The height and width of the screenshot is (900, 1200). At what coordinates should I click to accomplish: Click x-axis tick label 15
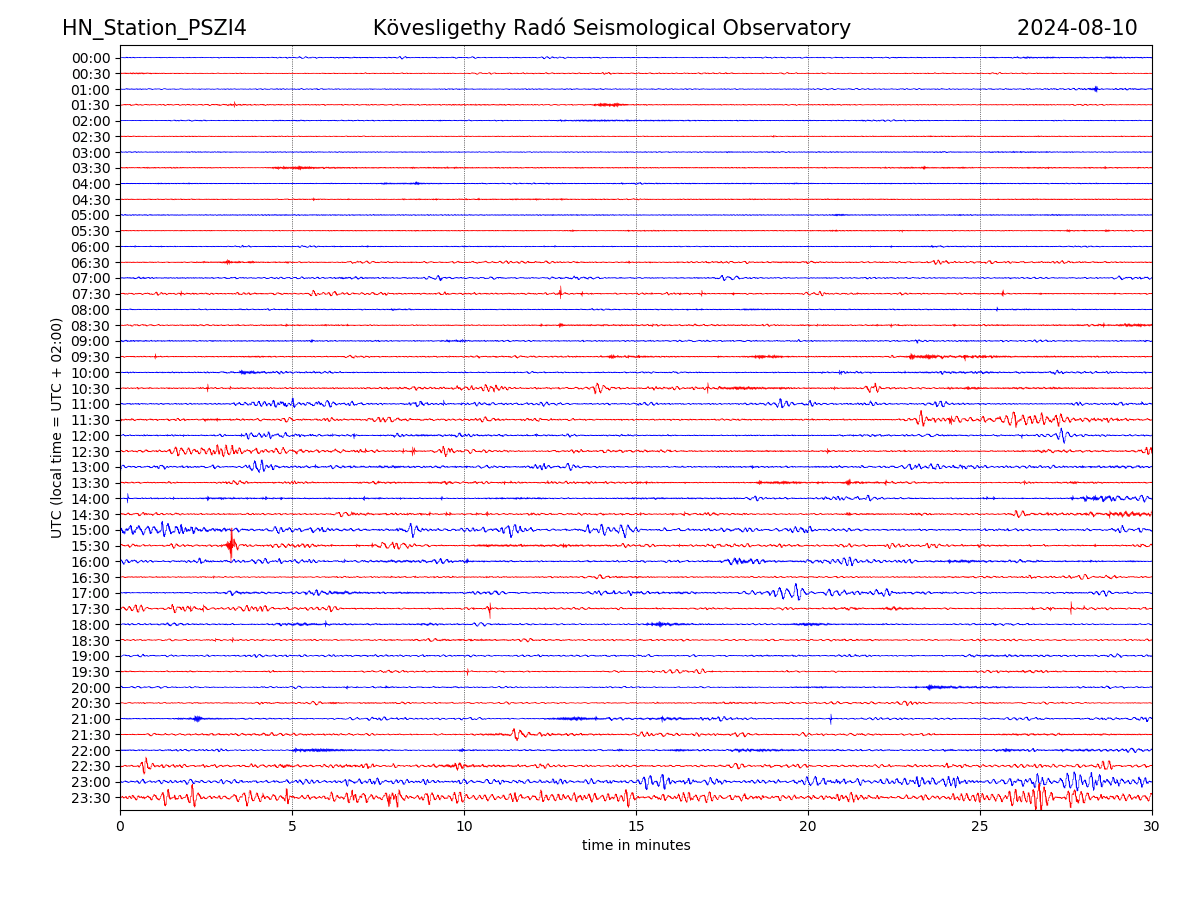click(x=636, y=827)
